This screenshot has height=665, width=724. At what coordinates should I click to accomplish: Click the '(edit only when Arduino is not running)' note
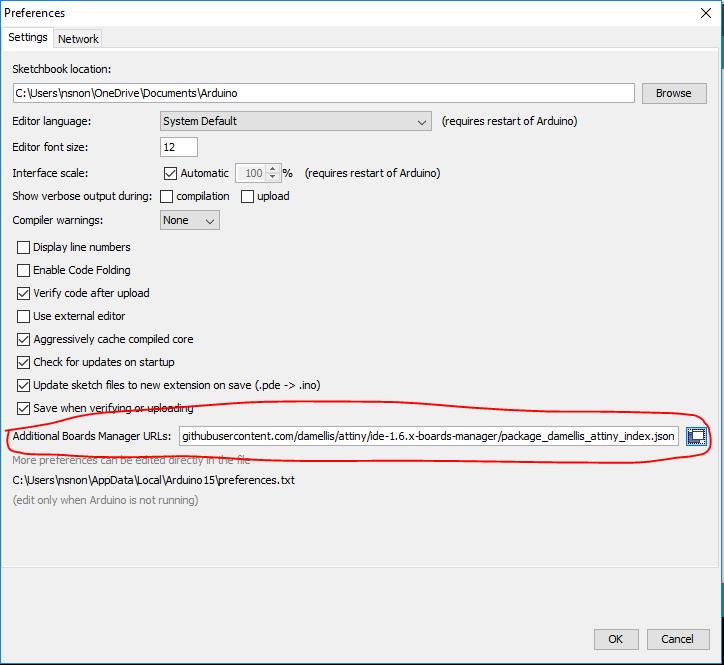[105, 500]
